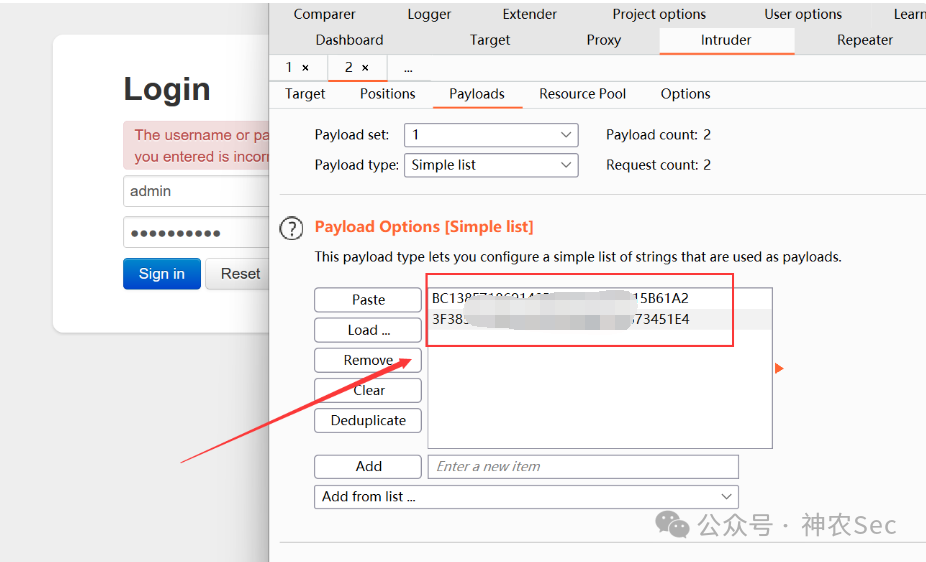Open a new Intruder tab via ellipsis
This screenshot has width=926, height=562.
coord(408,68)
